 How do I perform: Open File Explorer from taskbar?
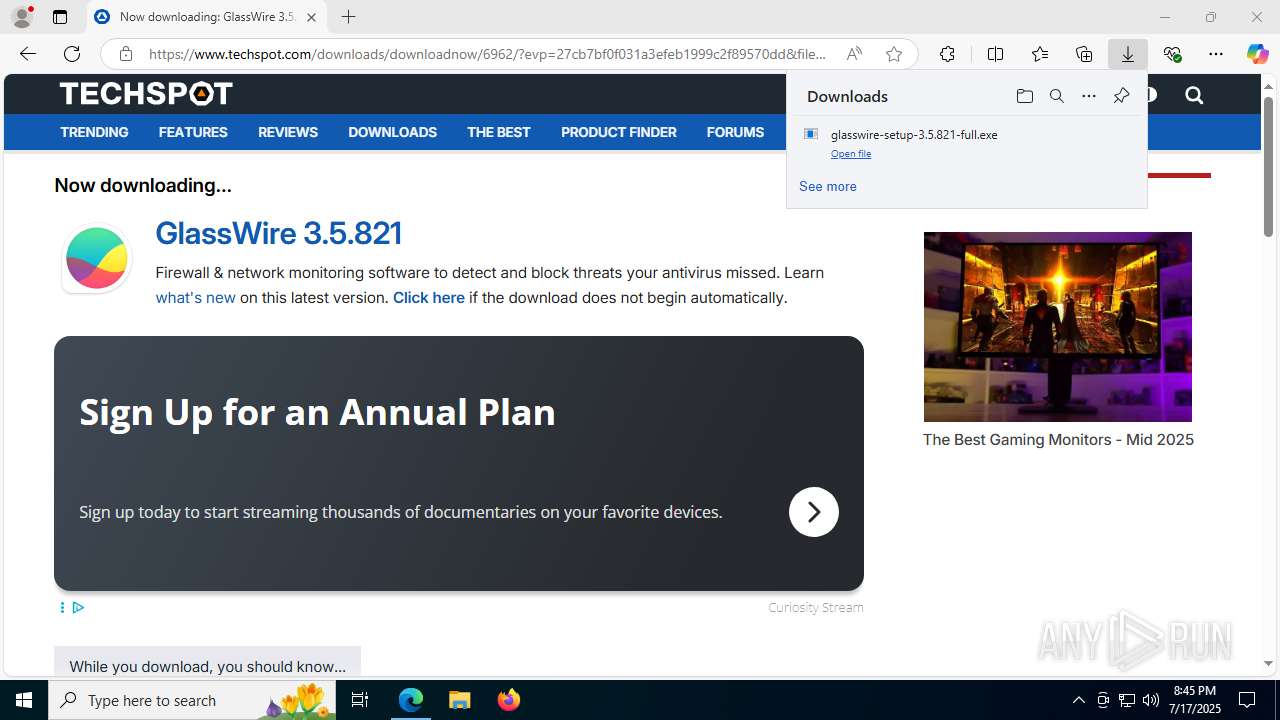[x=460, y=700]
